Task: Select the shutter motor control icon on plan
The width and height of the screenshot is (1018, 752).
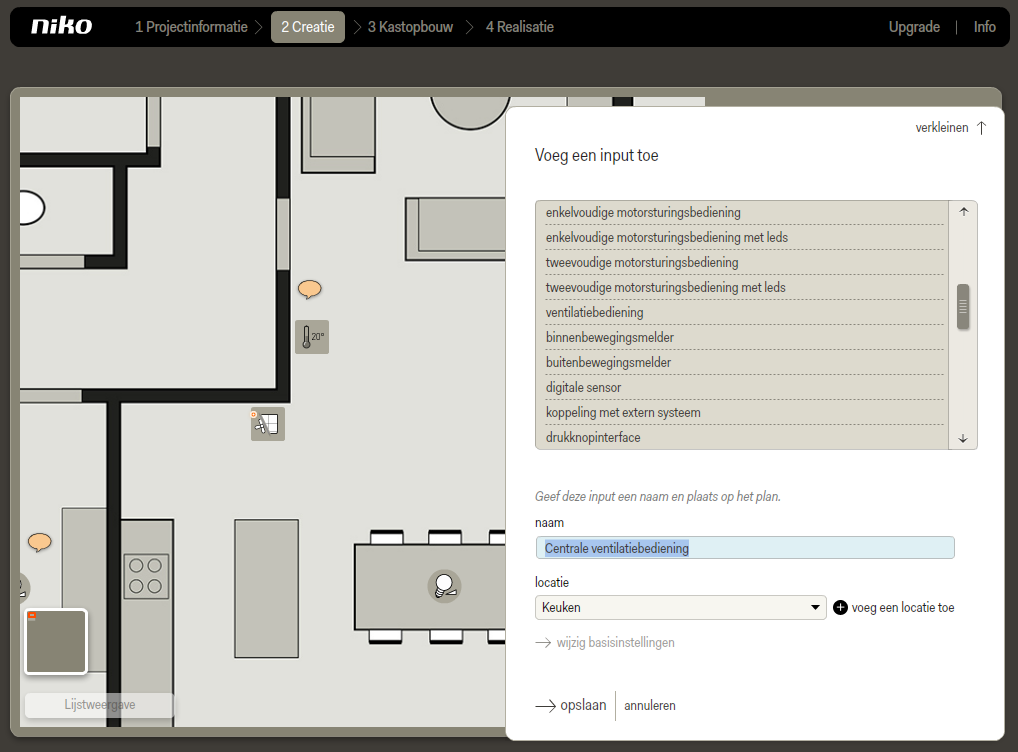Action: pos(267,424)
